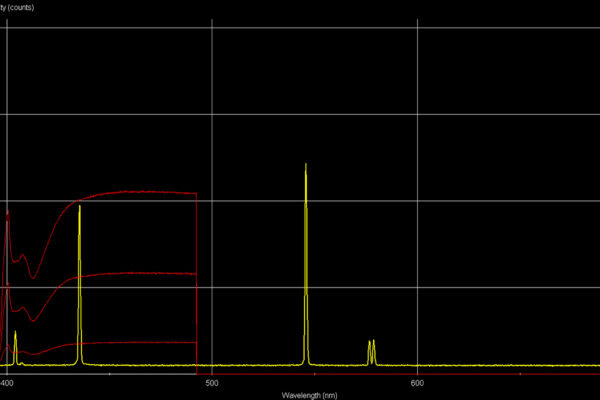Click the yellow doublet peak near 578 nm
600x400 pixels.
pos(371,345)
